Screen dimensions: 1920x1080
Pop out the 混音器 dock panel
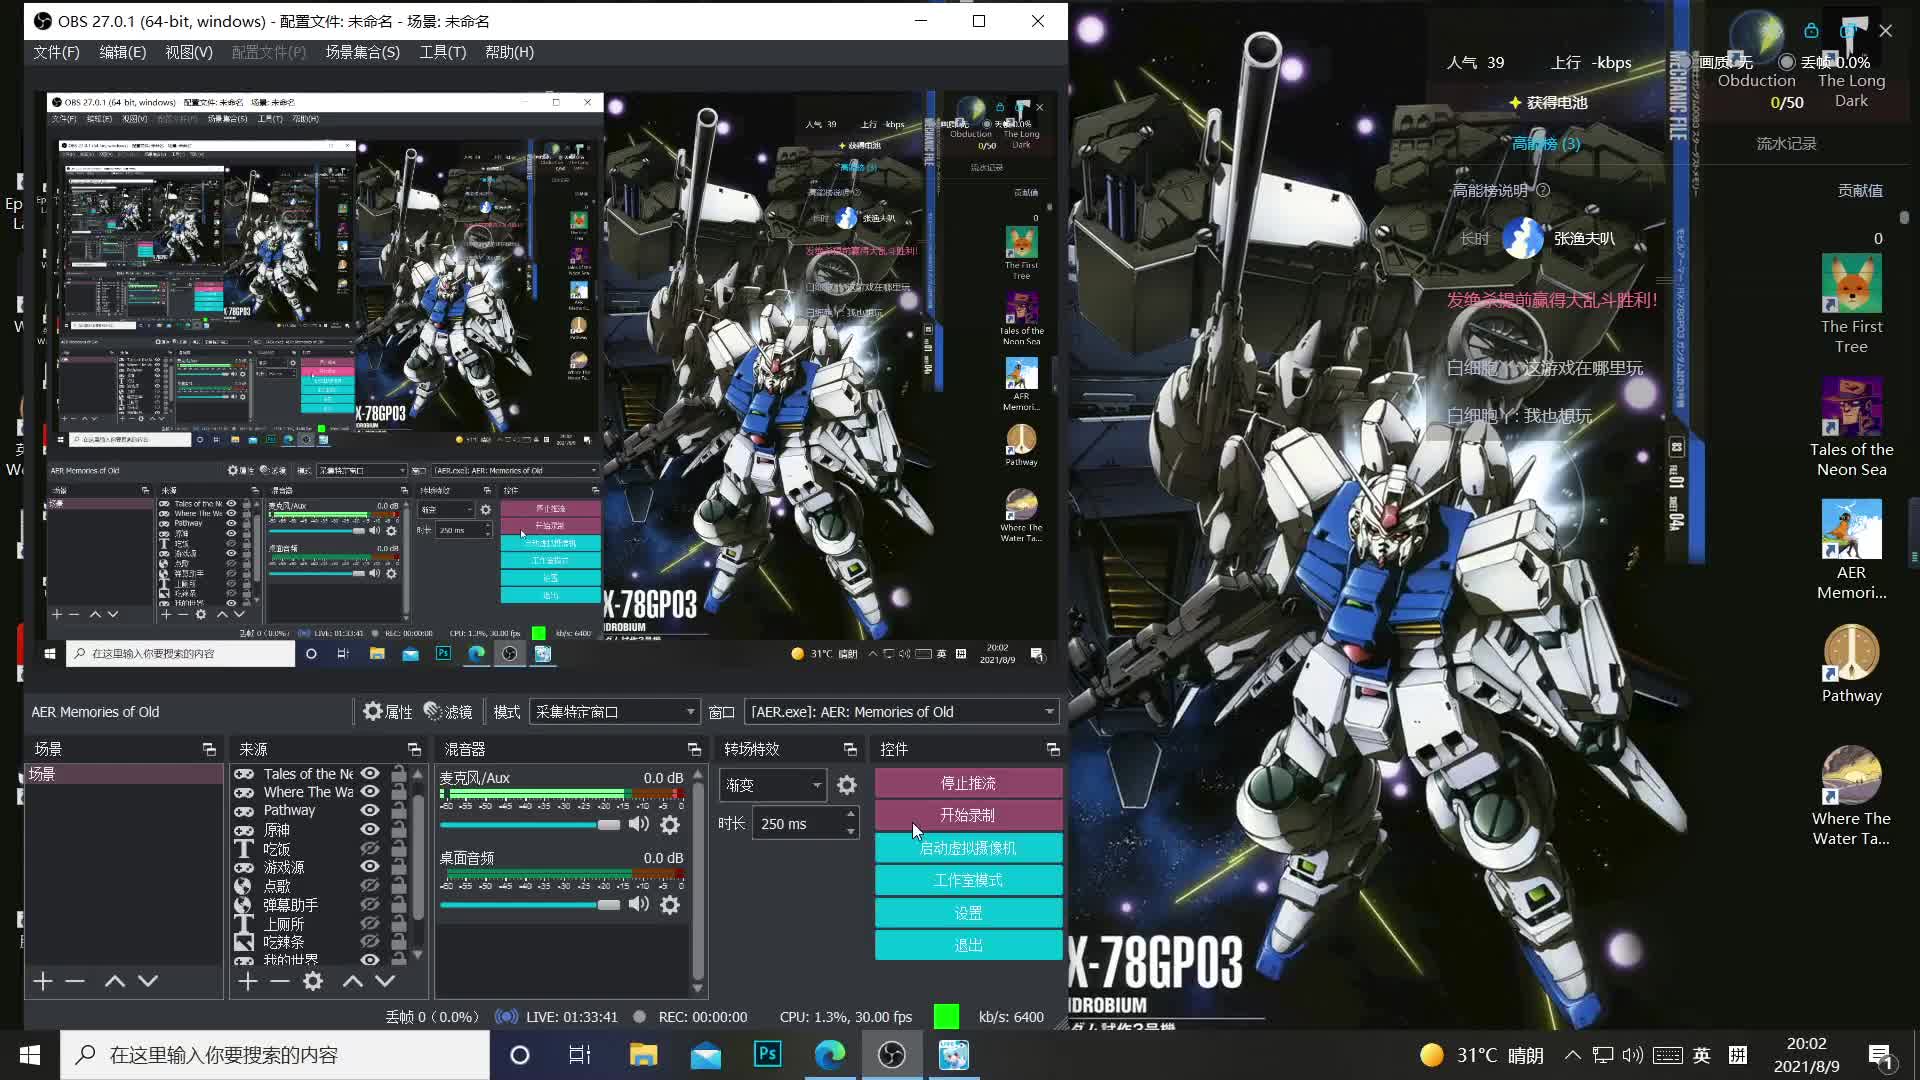tap(694, 749)
